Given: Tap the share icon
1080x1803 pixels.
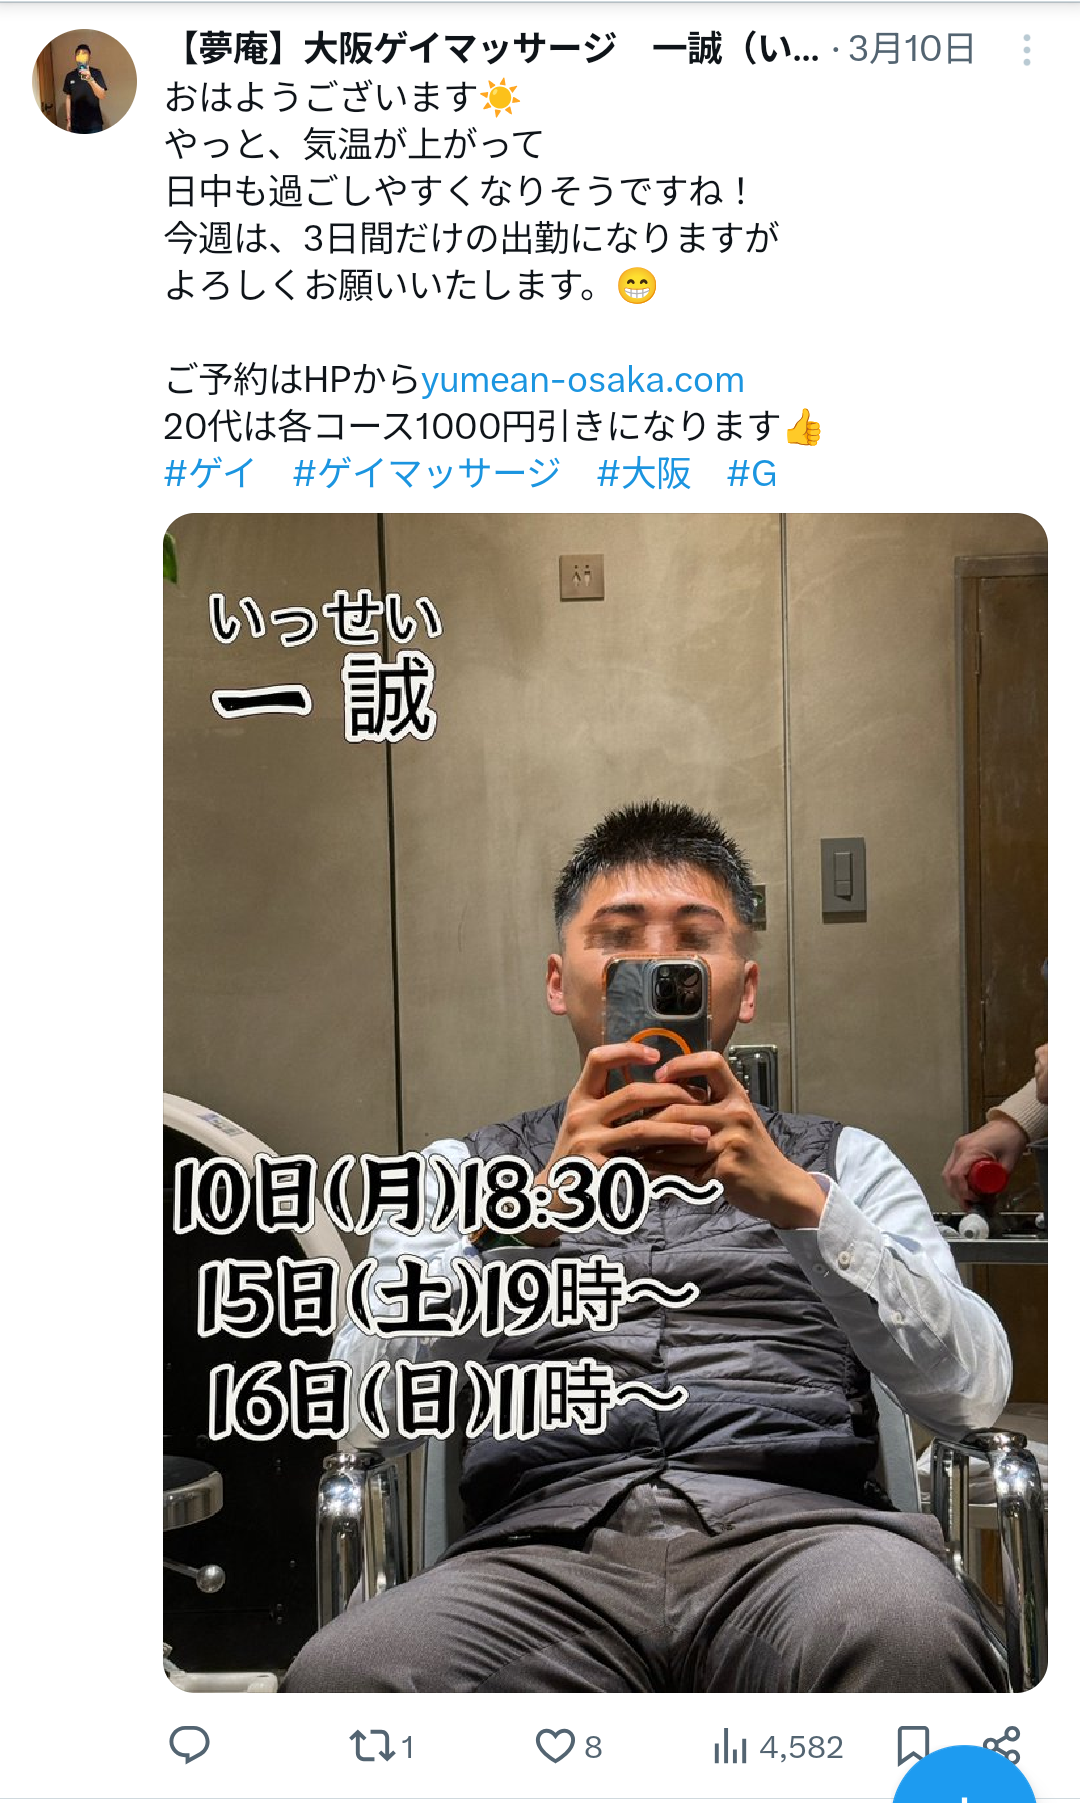Looking at the screenshot, I should pyautogui.click(x=1001, y=1745).
